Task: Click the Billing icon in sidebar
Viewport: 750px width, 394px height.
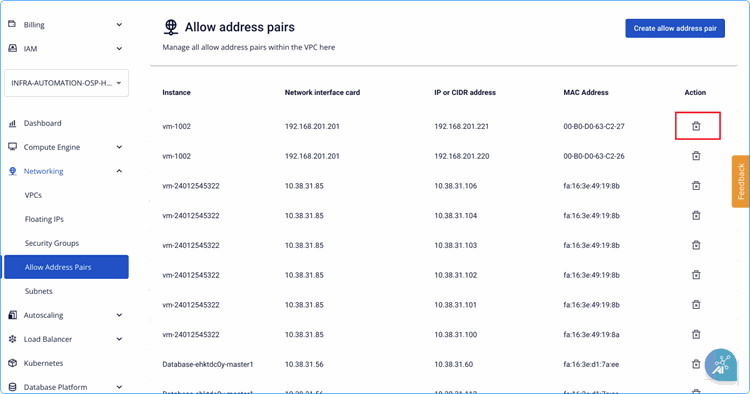Action: (x=12, y=24)
